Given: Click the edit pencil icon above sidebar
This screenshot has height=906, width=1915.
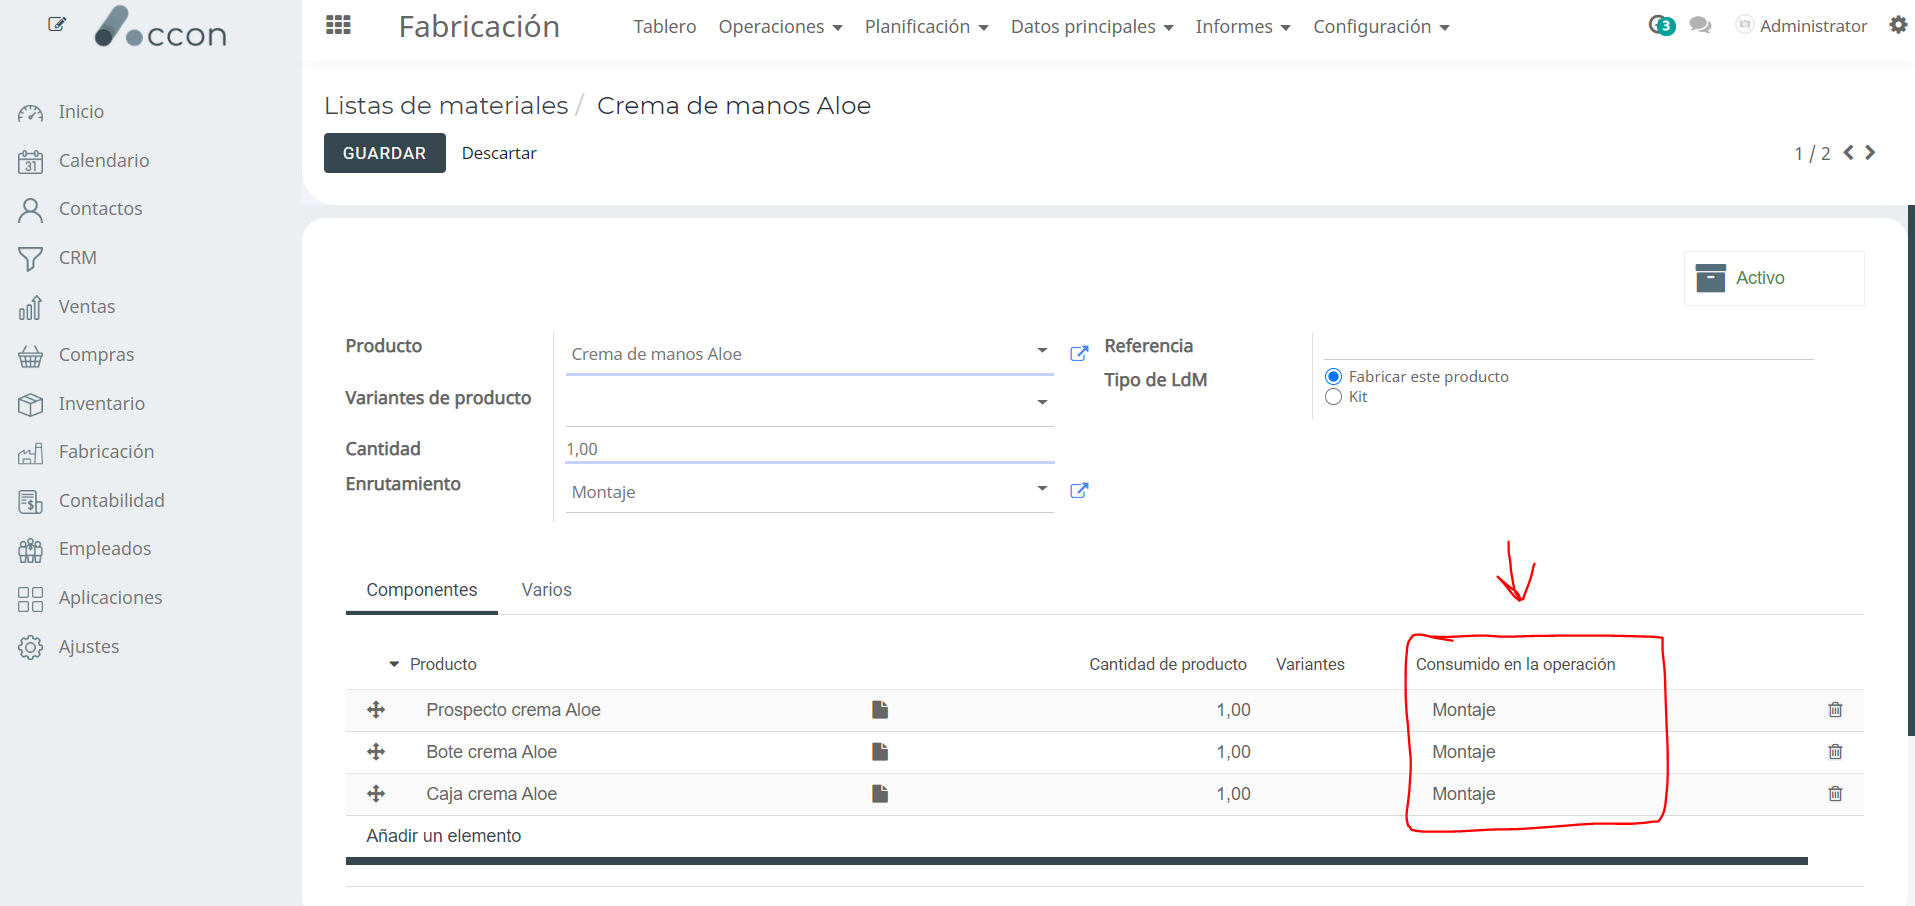Looking at the screenshot, I should point(57,24).
